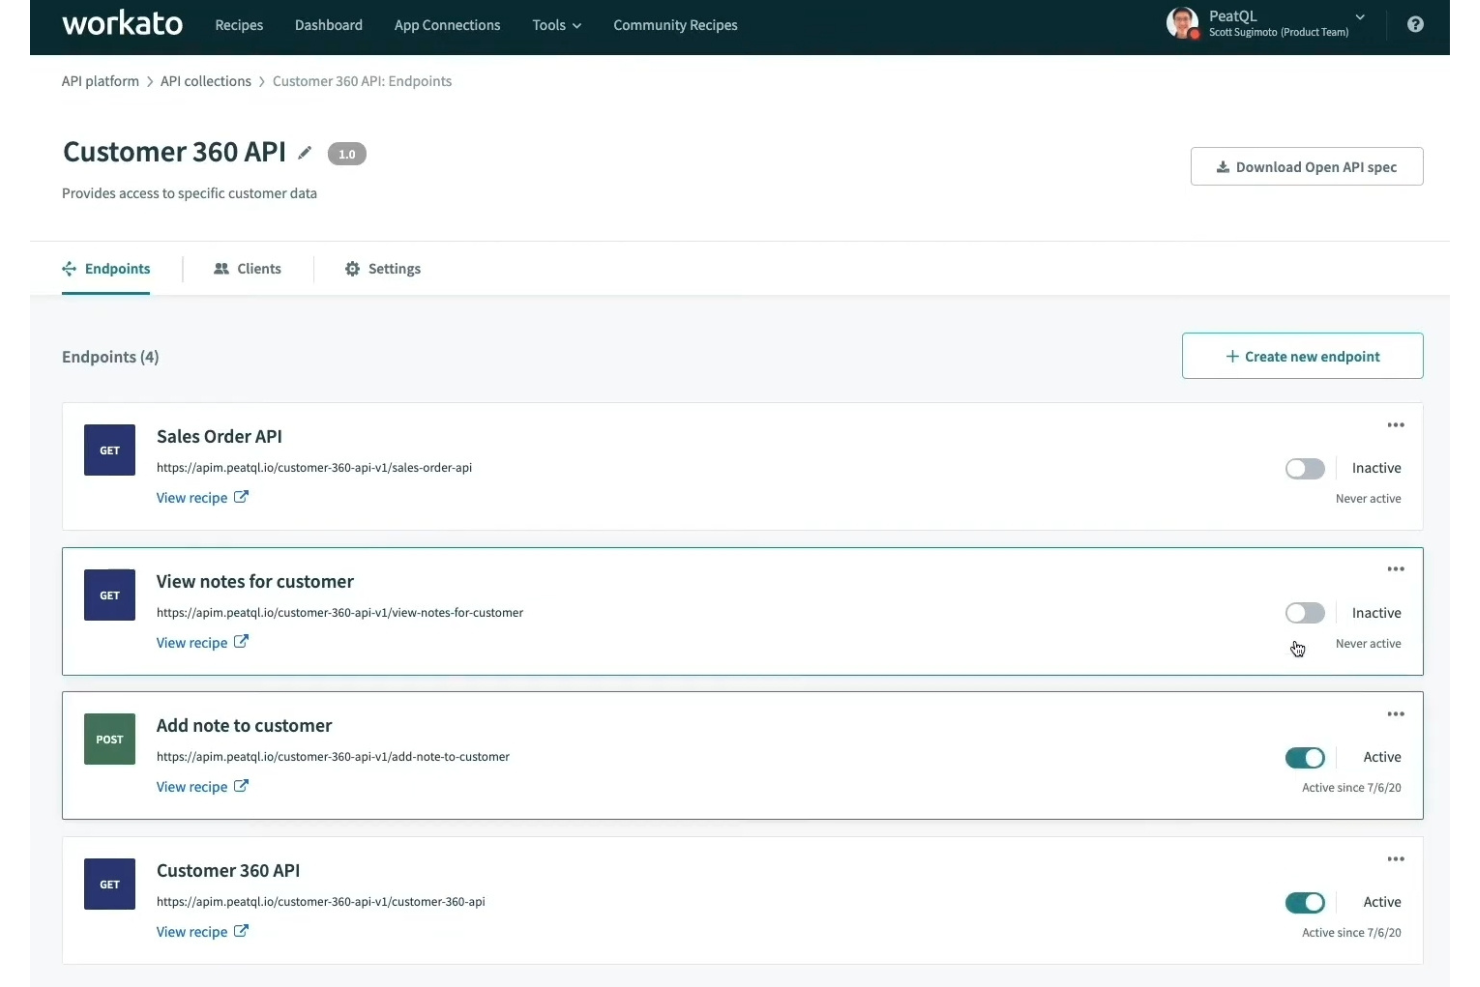Click Create new endpoint
This screenshot has width=1480, height=987.
click(1302, 355)
